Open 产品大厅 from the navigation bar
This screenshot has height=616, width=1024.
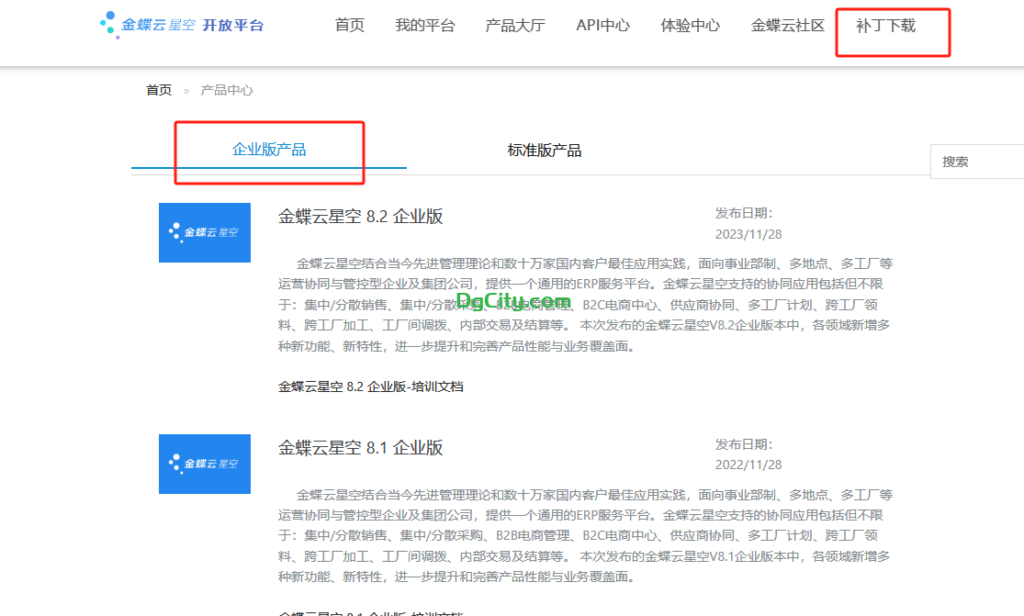point(515,26)
